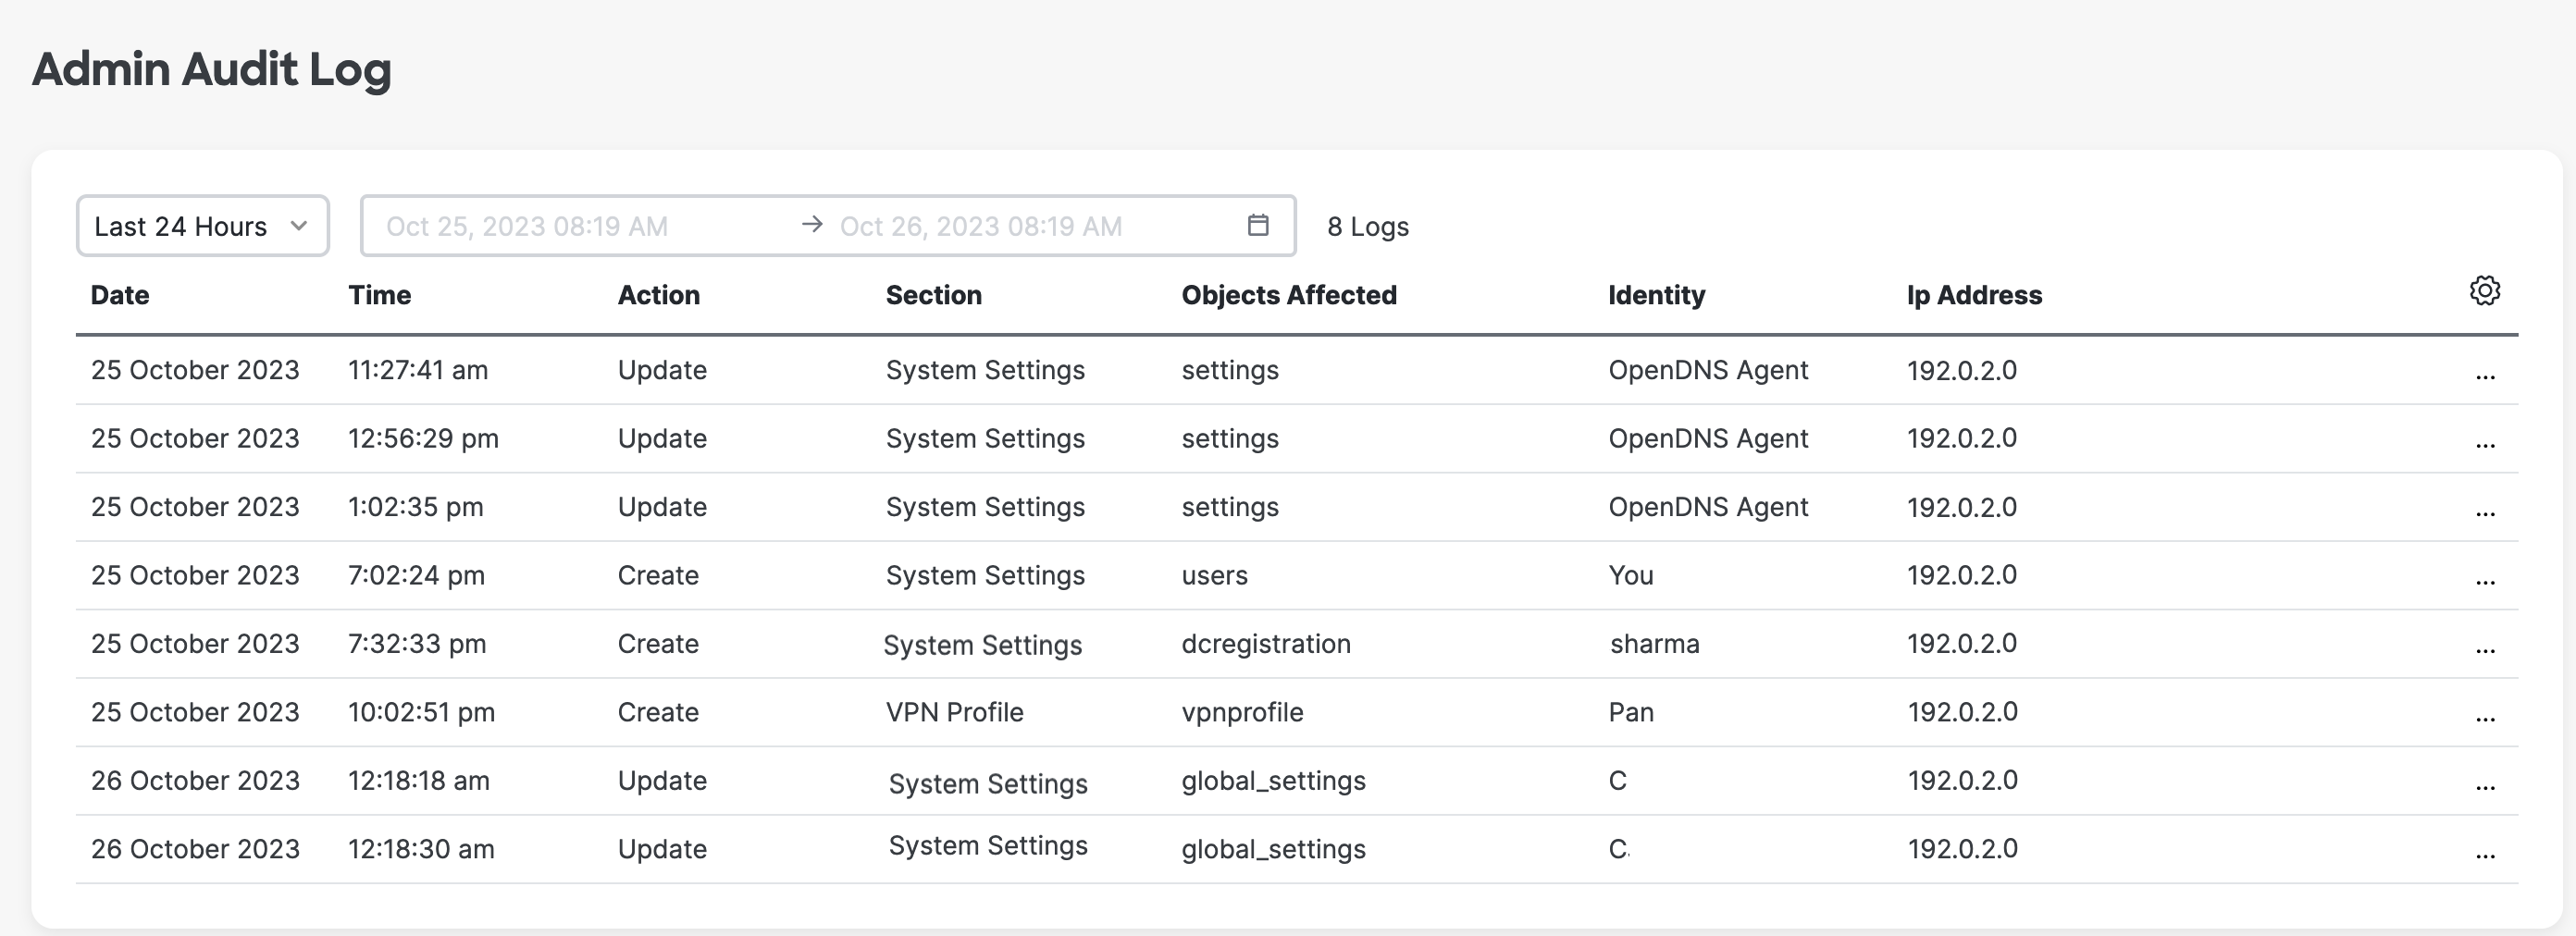Screen dimensions: 2576x936
Task: Open more options for 12:18:18 am log
Action: pyautogui.click(x=2485, y=787)
